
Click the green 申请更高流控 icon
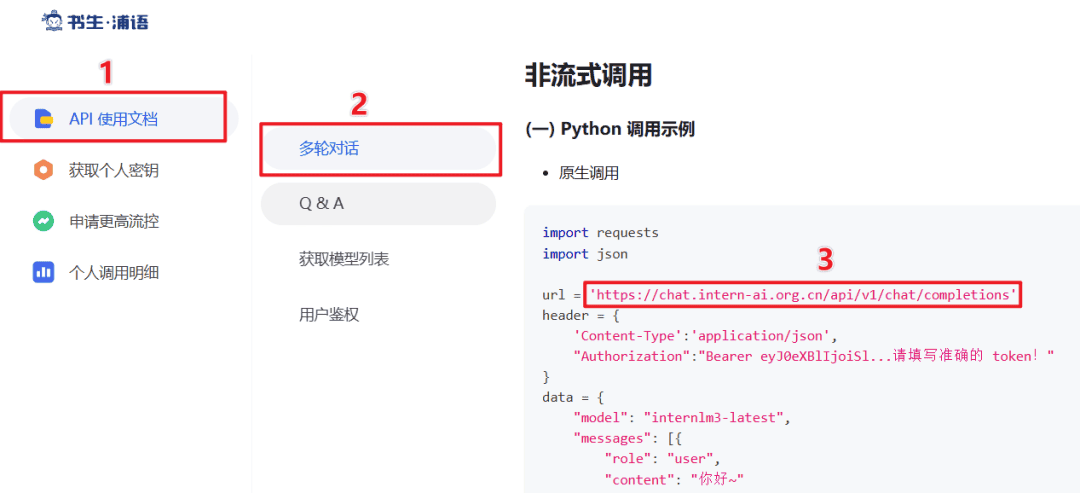pos(43,221)
